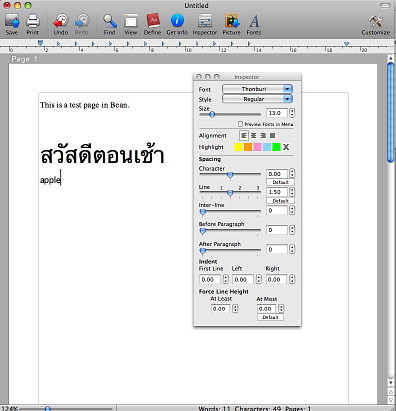The width and height of the screenshot is (396, 411).
Task: Click the After Paragraph stepper
Action: pos(292,249)
